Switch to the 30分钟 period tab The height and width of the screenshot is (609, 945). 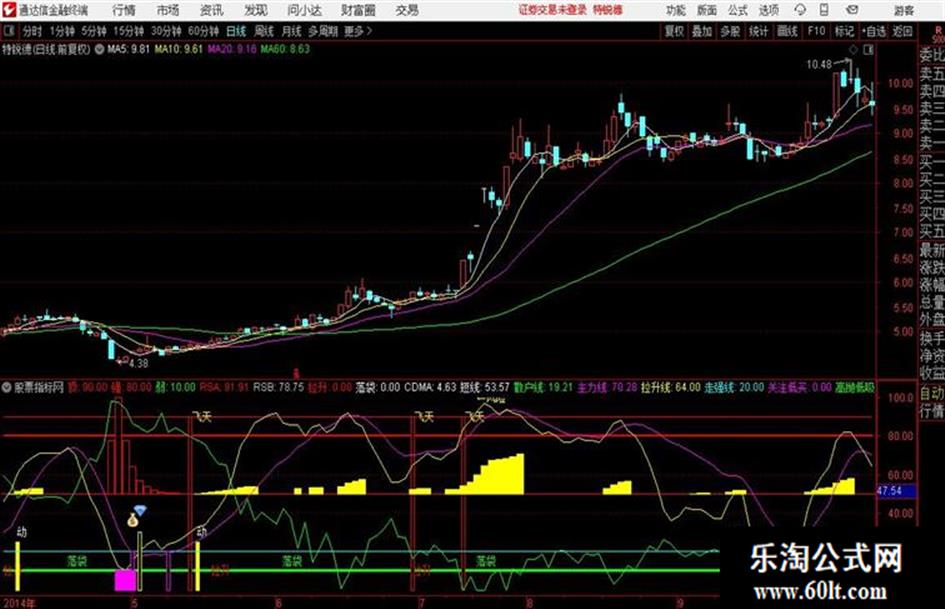click(x=166, y=31)
